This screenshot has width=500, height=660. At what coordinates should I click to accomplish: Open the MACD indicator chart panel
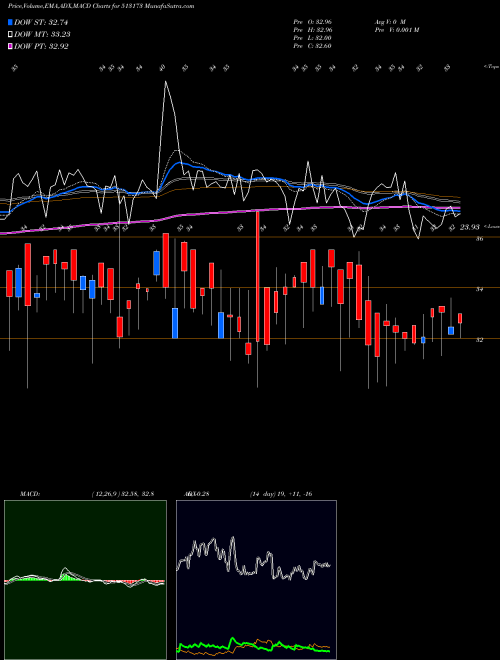pyautogui.click(x=85, y=580)
